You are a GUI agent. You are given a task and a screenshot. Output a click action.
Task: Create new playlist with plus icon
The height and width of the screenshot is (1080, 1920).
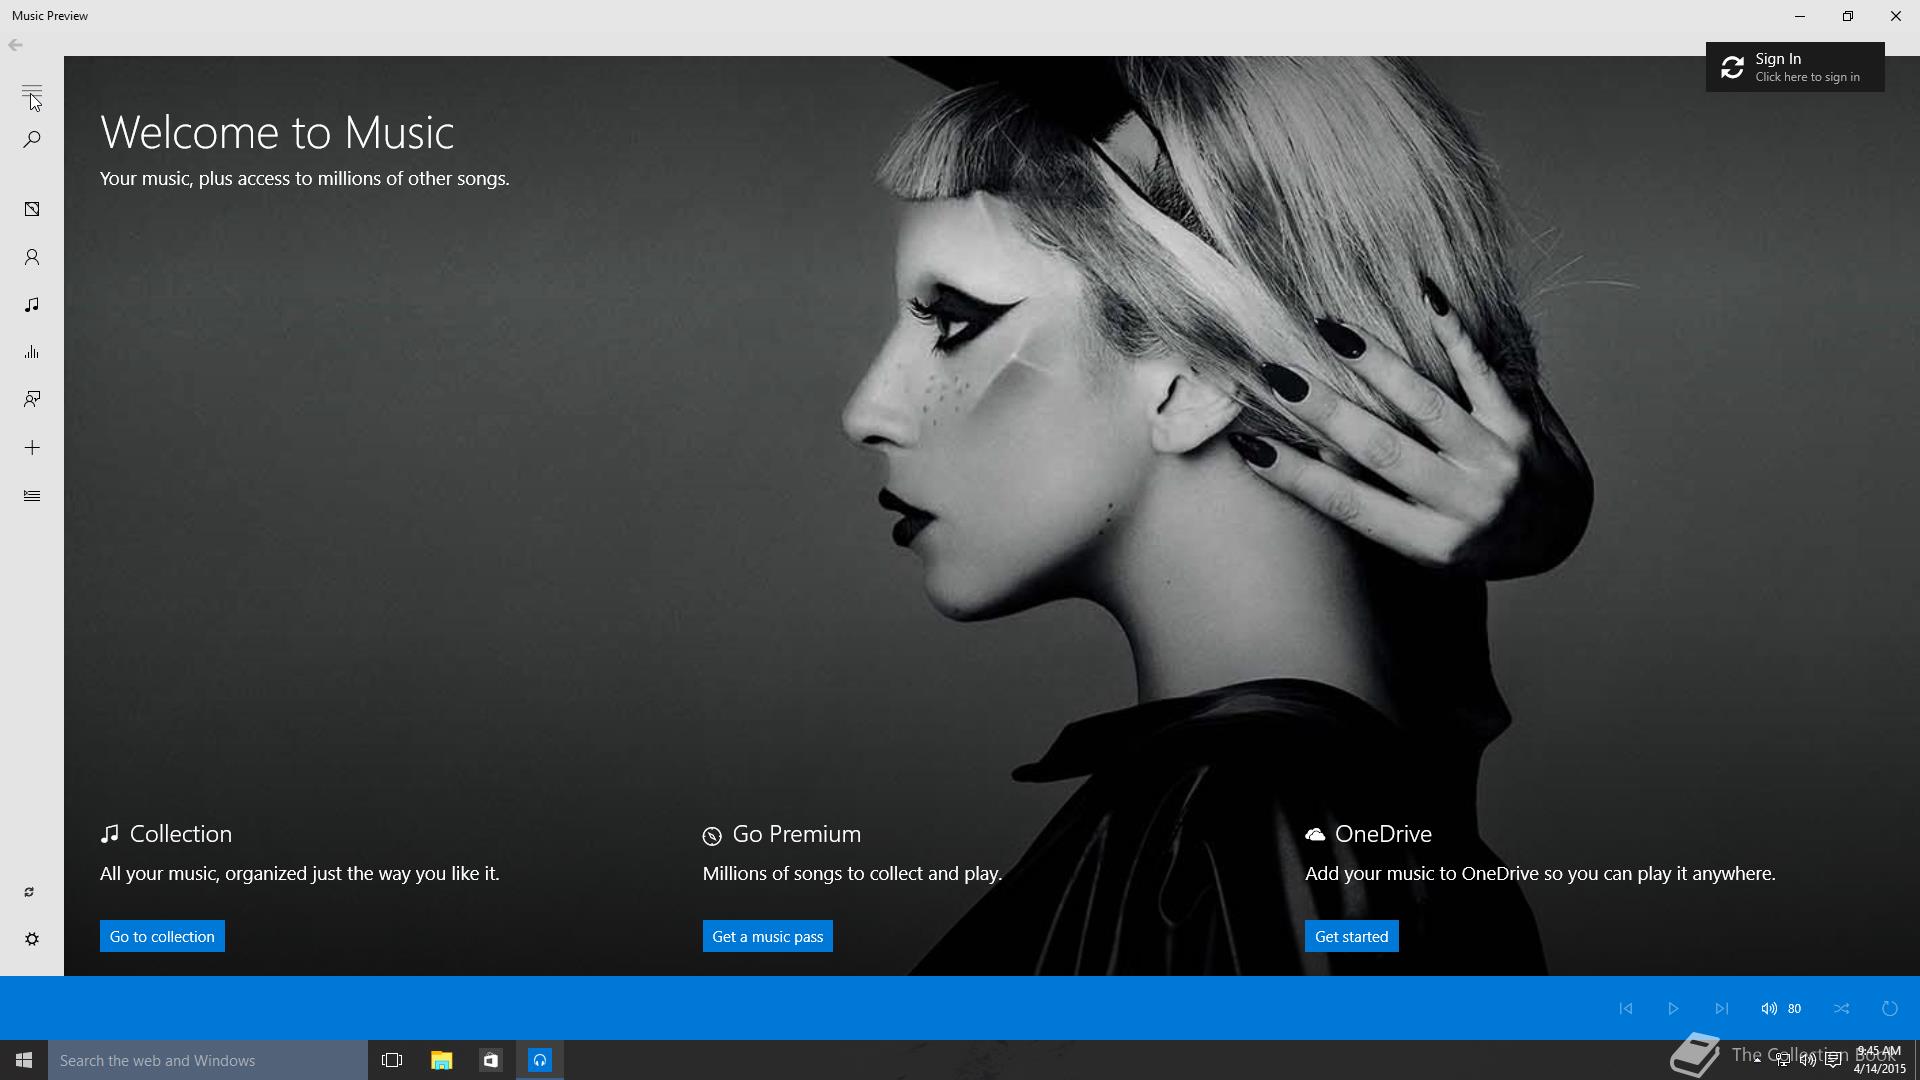[32, 447]
